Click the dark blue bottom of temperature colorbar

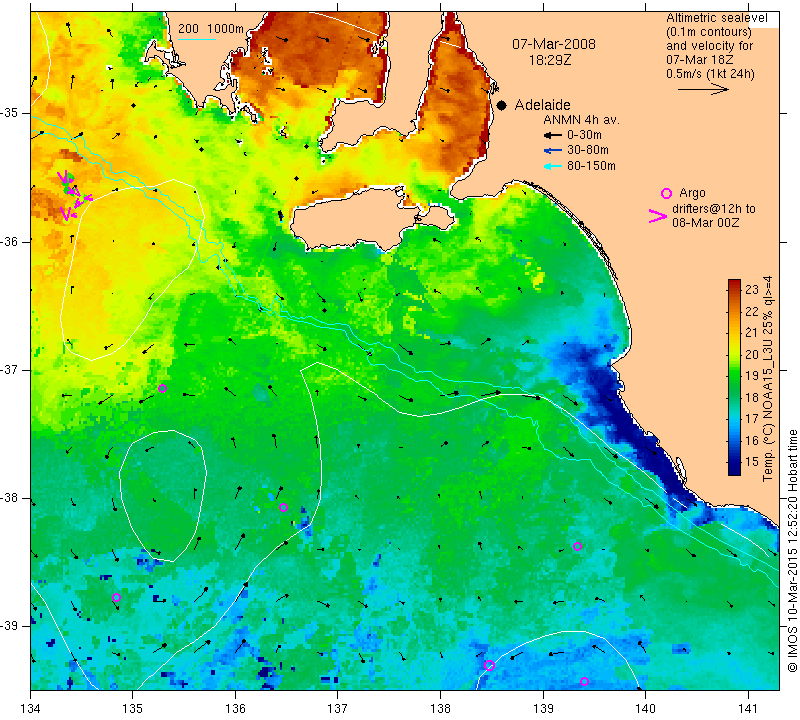[734, 467]
